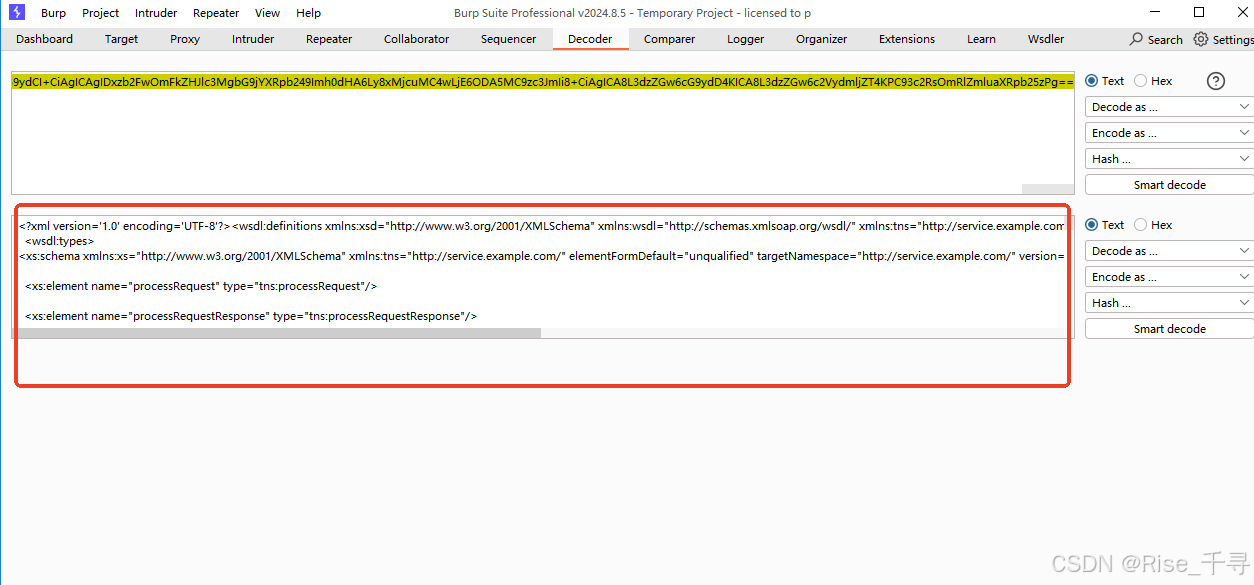Open the Decoder help question-mark icon
Screen dimensions: 1254x585
click(1216, 81)
